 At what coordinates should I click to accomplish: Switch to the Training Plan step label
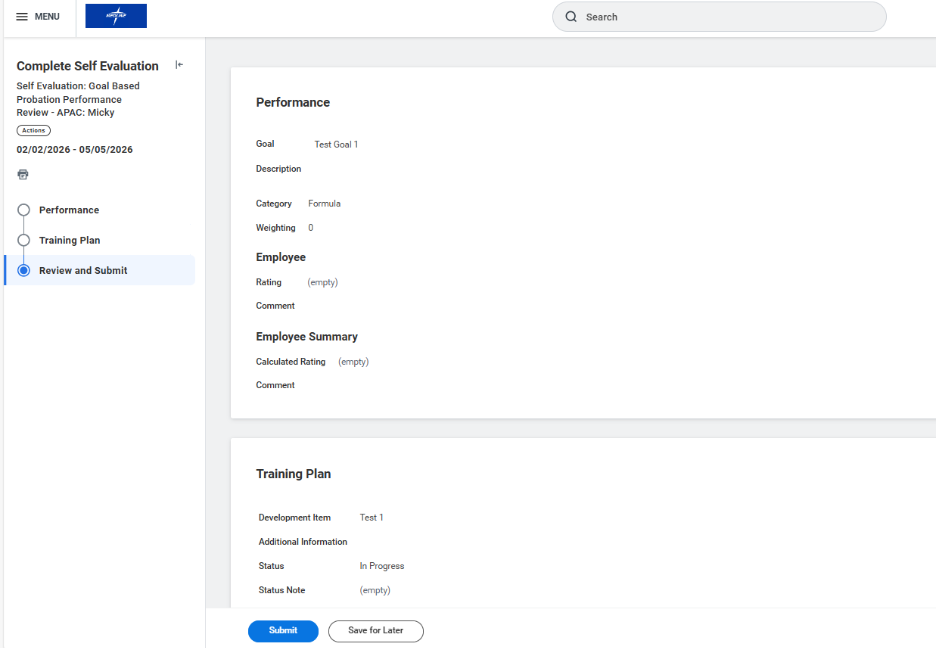[x=70, y=240]
